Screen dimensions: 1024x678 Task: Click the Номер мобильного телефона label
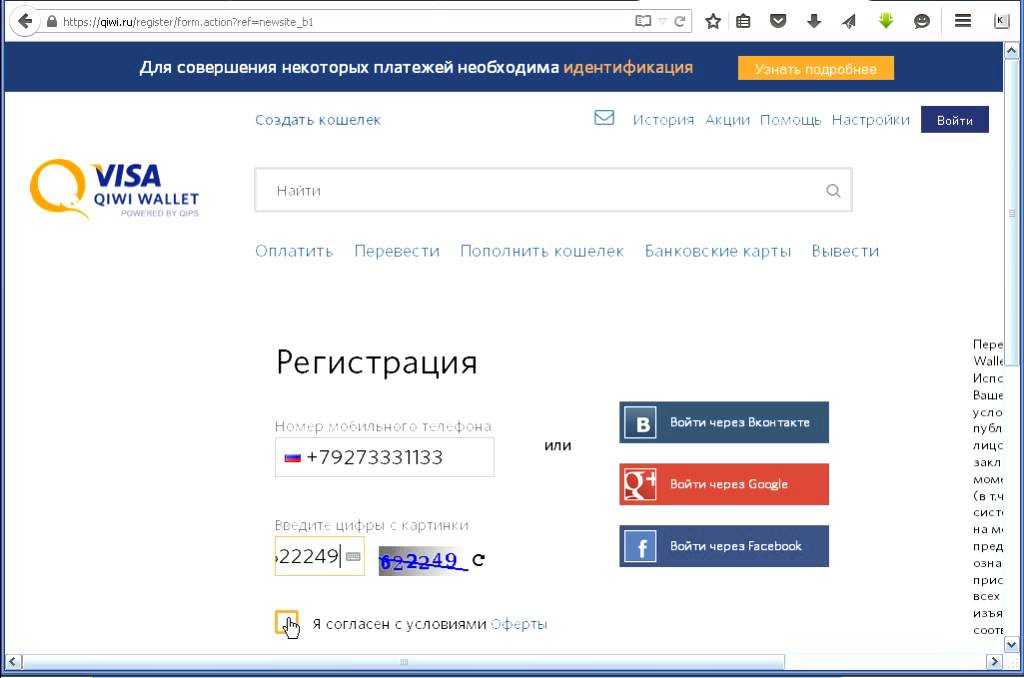[x=383, y=426]
